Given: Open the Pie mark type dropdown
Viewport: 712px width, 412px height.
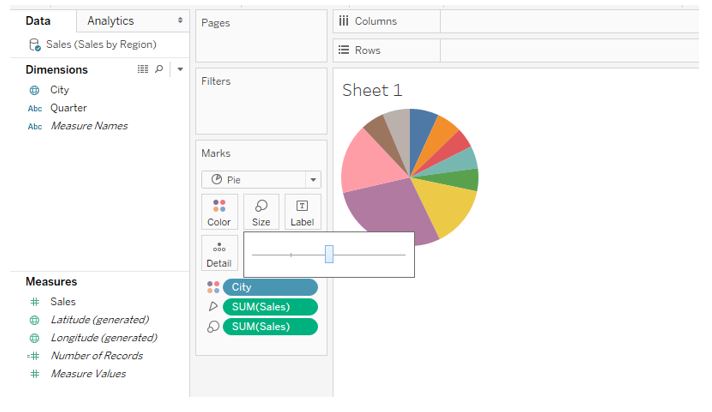Looking at the screenshot, I should [260, 180].
